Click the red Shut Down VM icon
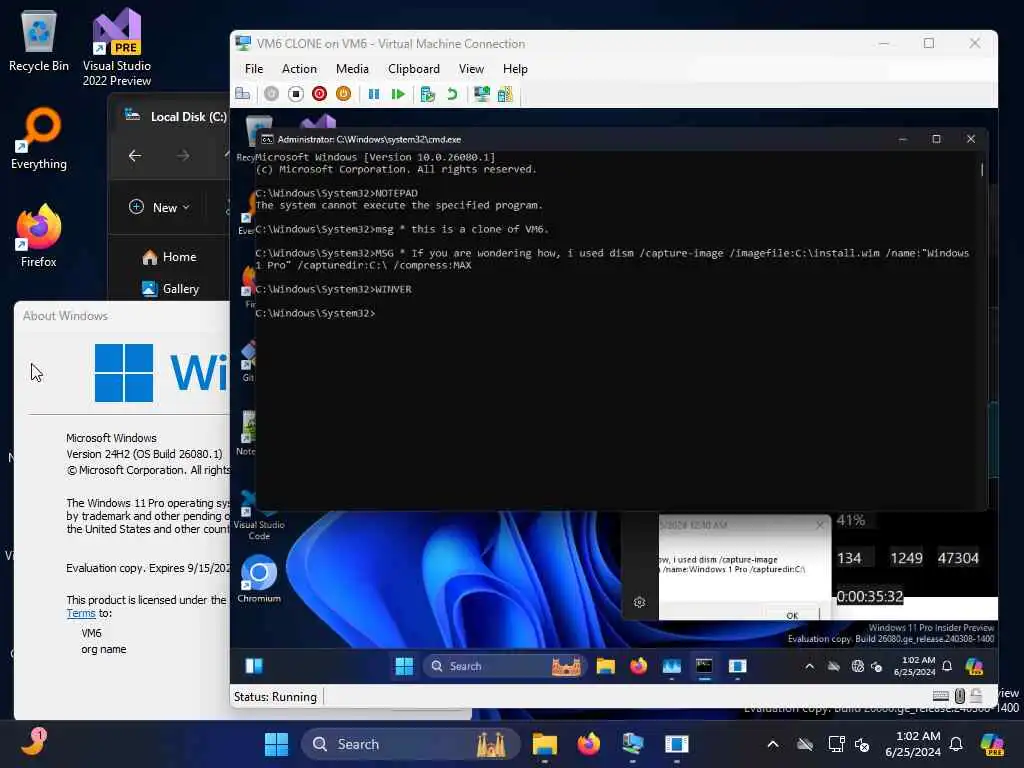The height and width of the screenshot is (768, 1024). (319, 94)
